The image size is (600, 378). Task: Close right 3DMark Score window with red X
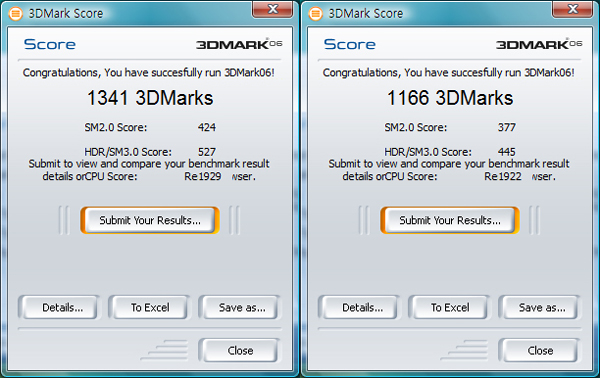[x=572, y=9]
